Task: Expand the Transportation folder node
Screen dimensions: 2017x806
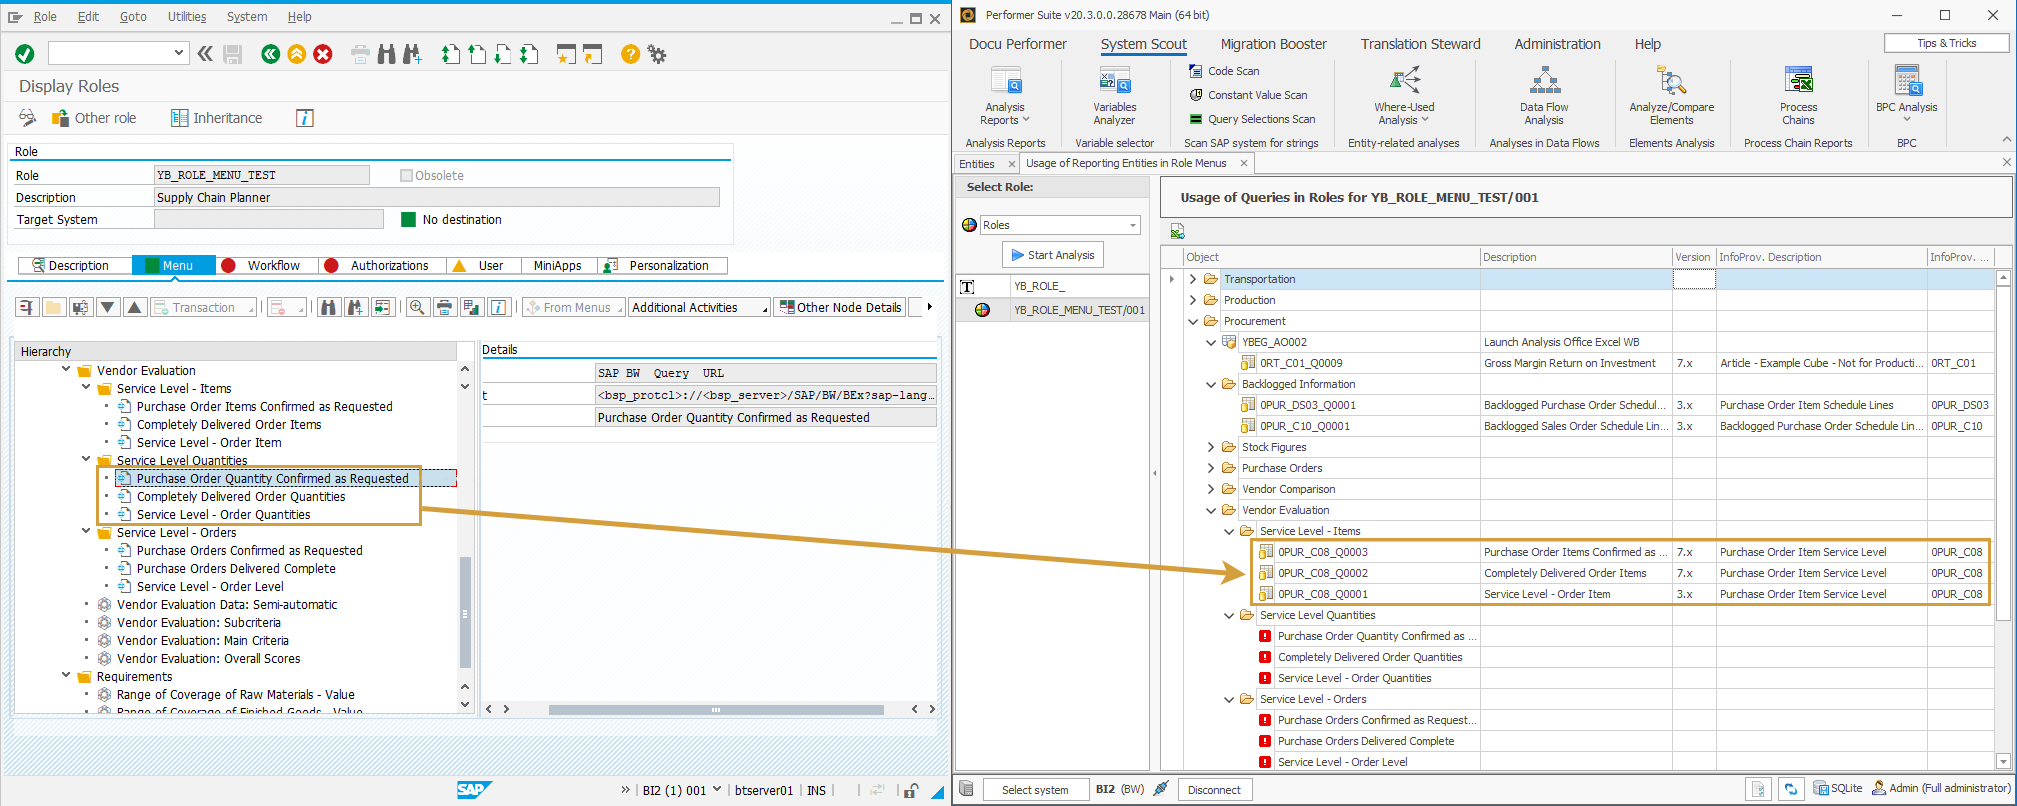Action: 1193,279
